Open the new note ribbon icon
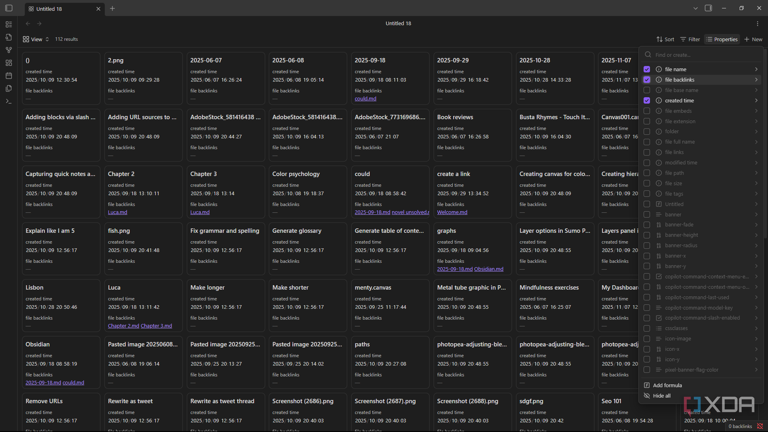 8,37
